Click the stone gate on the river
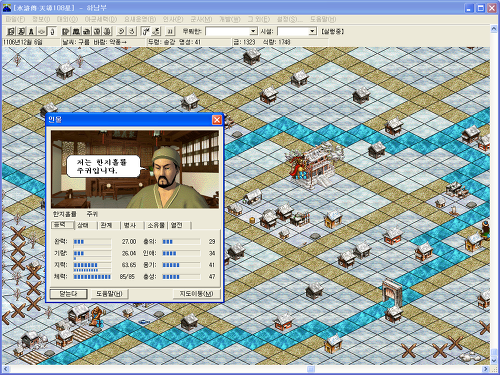Viewport: 500px width, 375px height. 392,292
